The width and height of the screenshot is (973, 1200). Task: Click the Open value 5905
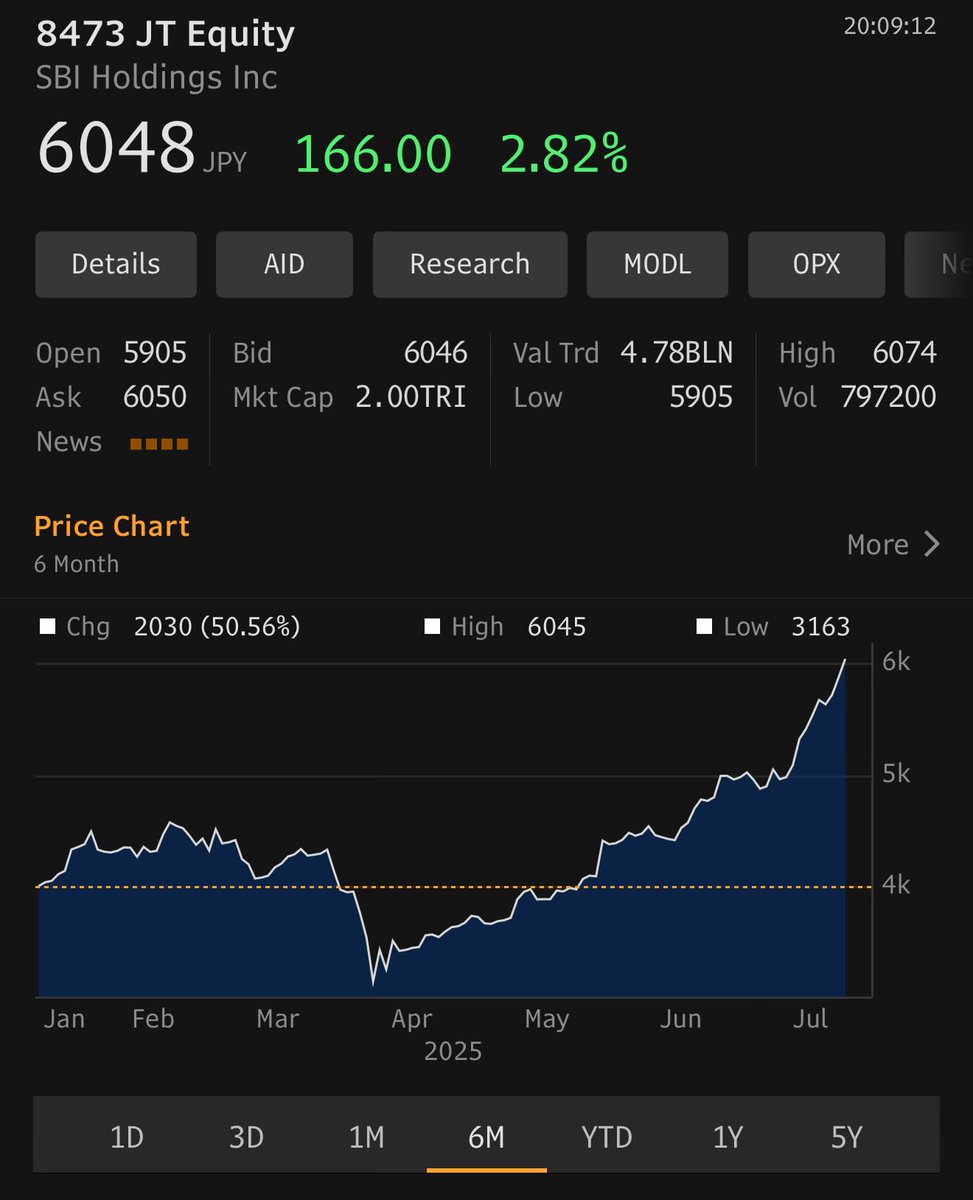[x=155, y=353]
